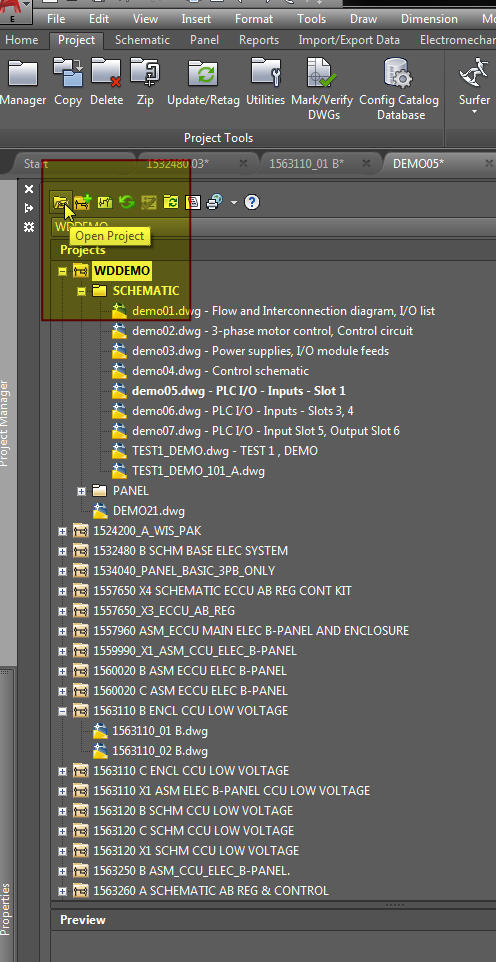
Task: Click the New Drawing toolbar icon
Action: (x=105, y=202)
